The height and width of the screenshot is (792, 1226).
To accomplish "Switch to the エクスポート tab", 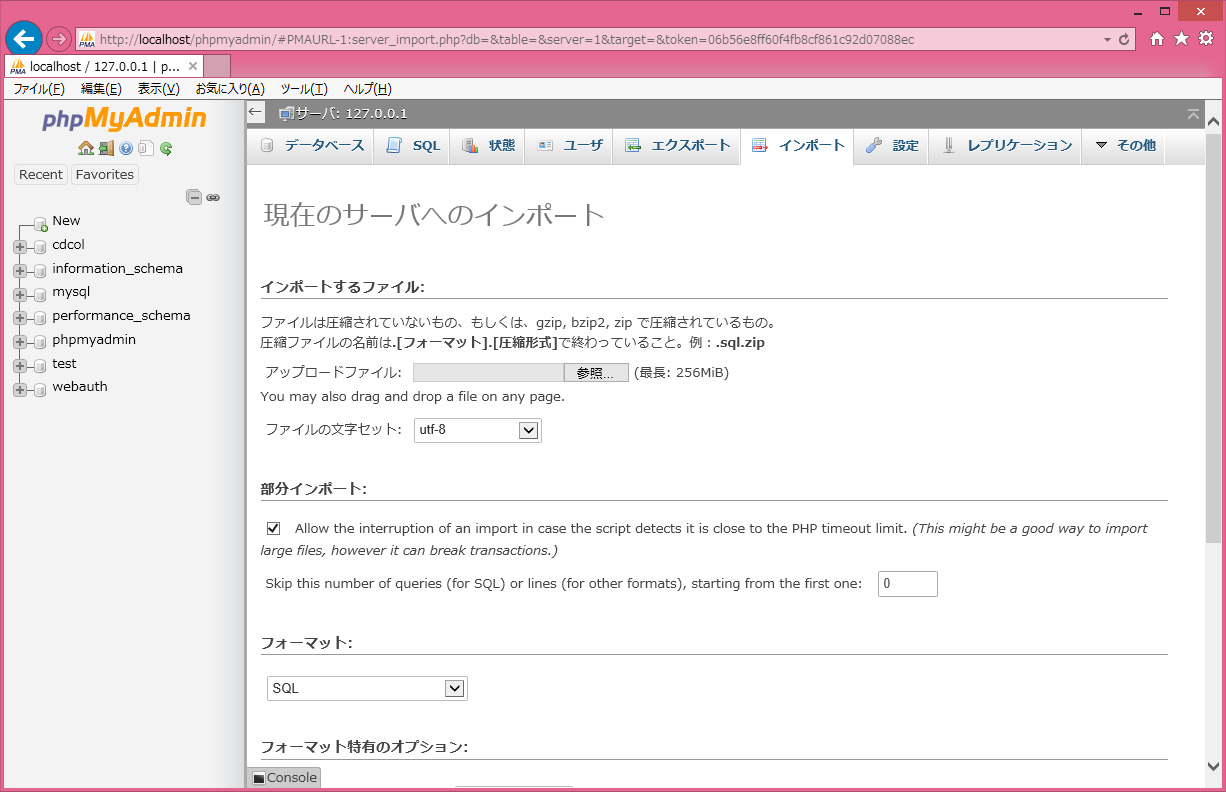I will pyautogui.click(x=677, y=145).
